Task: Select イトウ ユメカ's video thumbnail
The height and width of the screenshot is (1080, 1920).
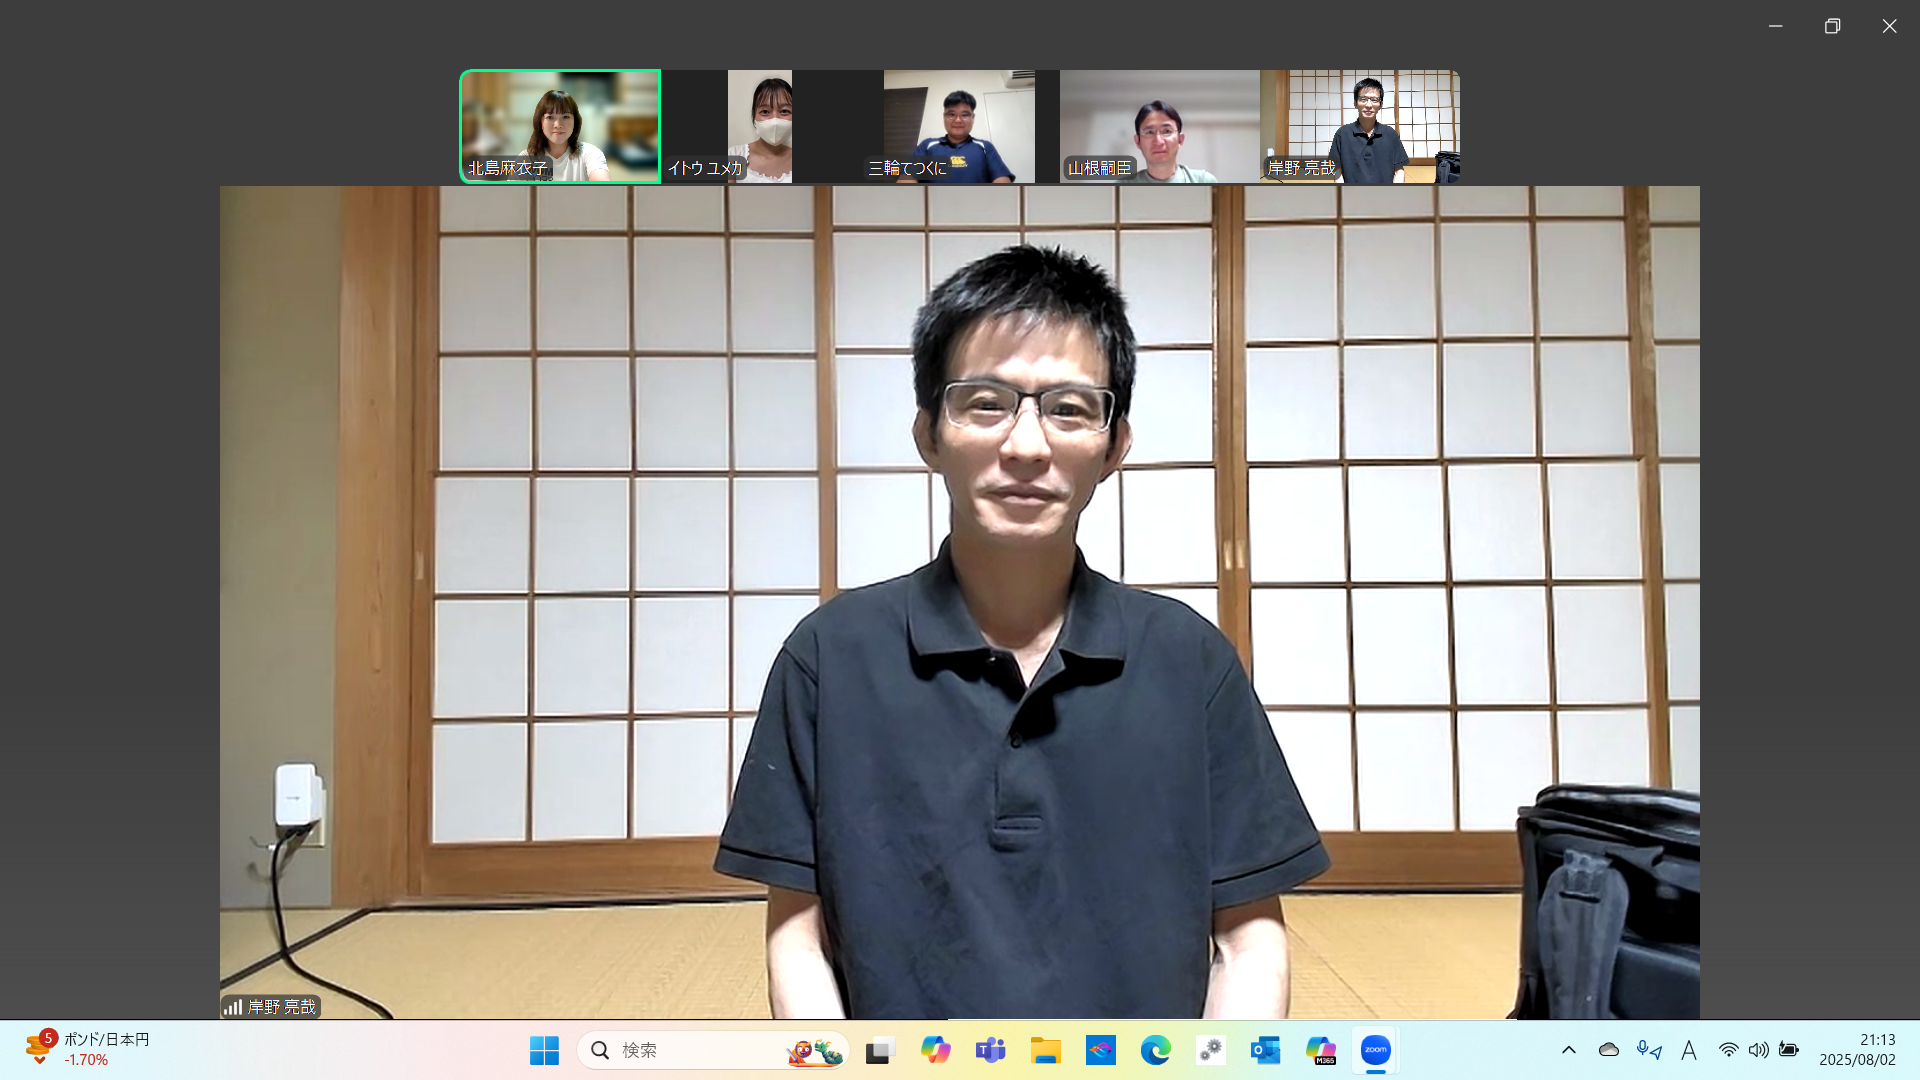Action: coord(760,126)
